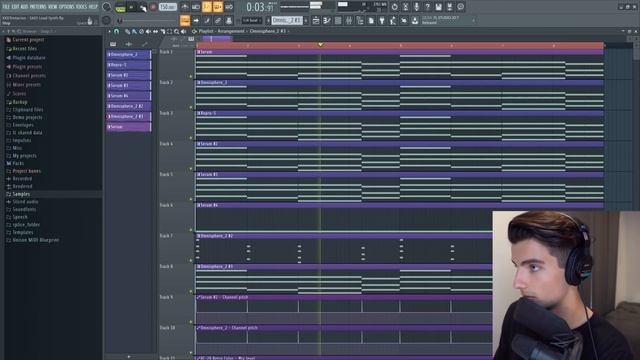This screenshot has height=360, width=640.
Task: Toggle the highlighted countdown before recording button
Action: [207, 7]
